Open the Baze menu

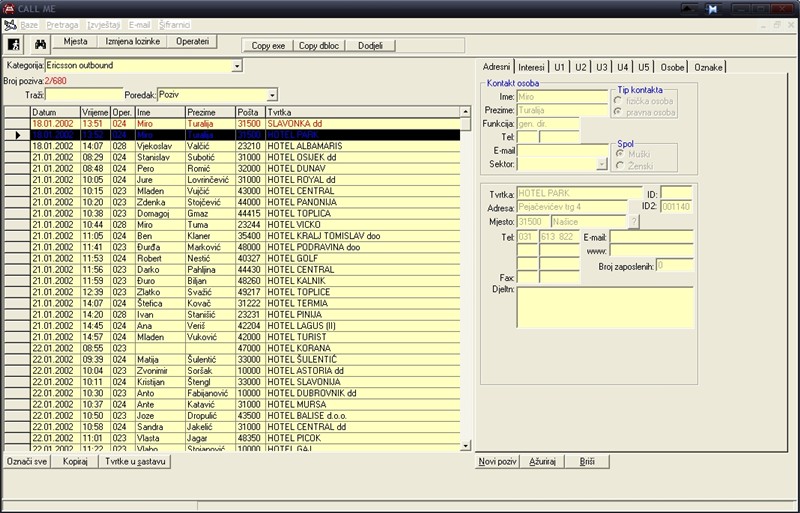click(29, 25)
